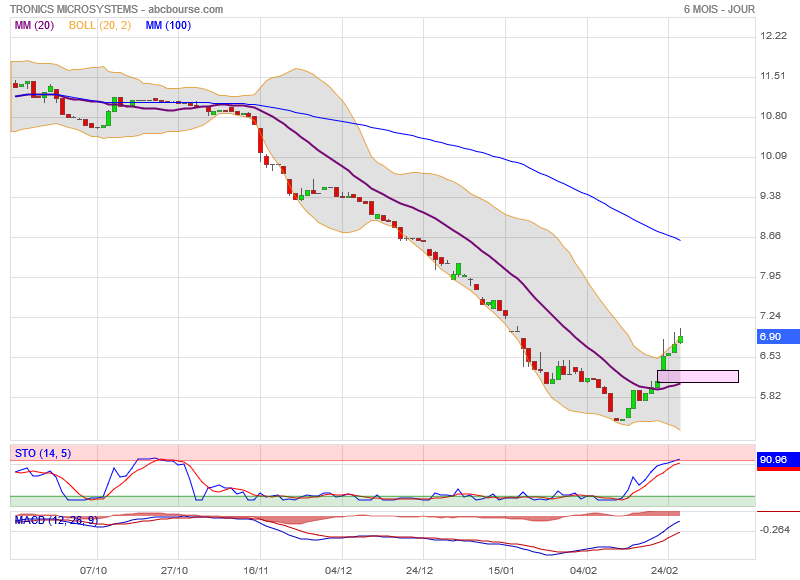Click the chart title TRONICS MICROSYSTEMS – abcbourse.com
The width and height of the screenshot is (800, 580).
pyautogui.click(x=116, y=9)
